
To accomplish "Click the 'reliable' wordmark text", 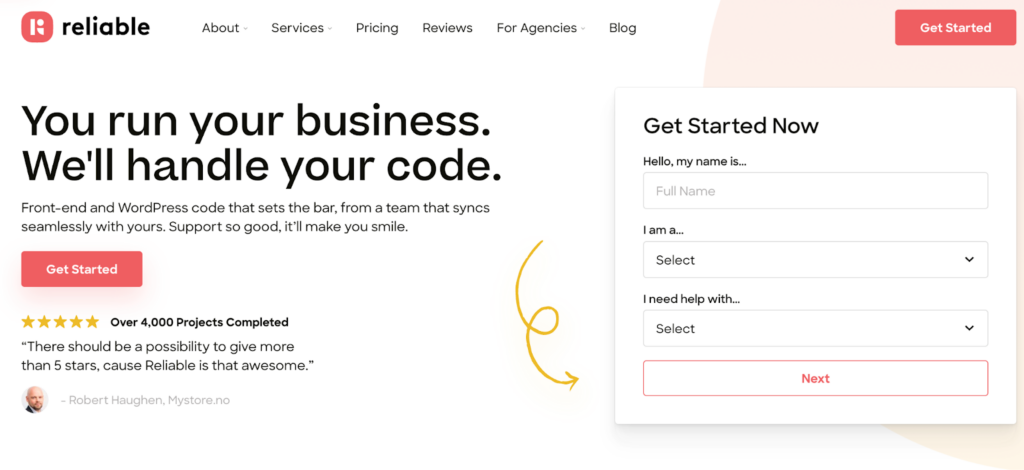I will [x=105, y=28].
